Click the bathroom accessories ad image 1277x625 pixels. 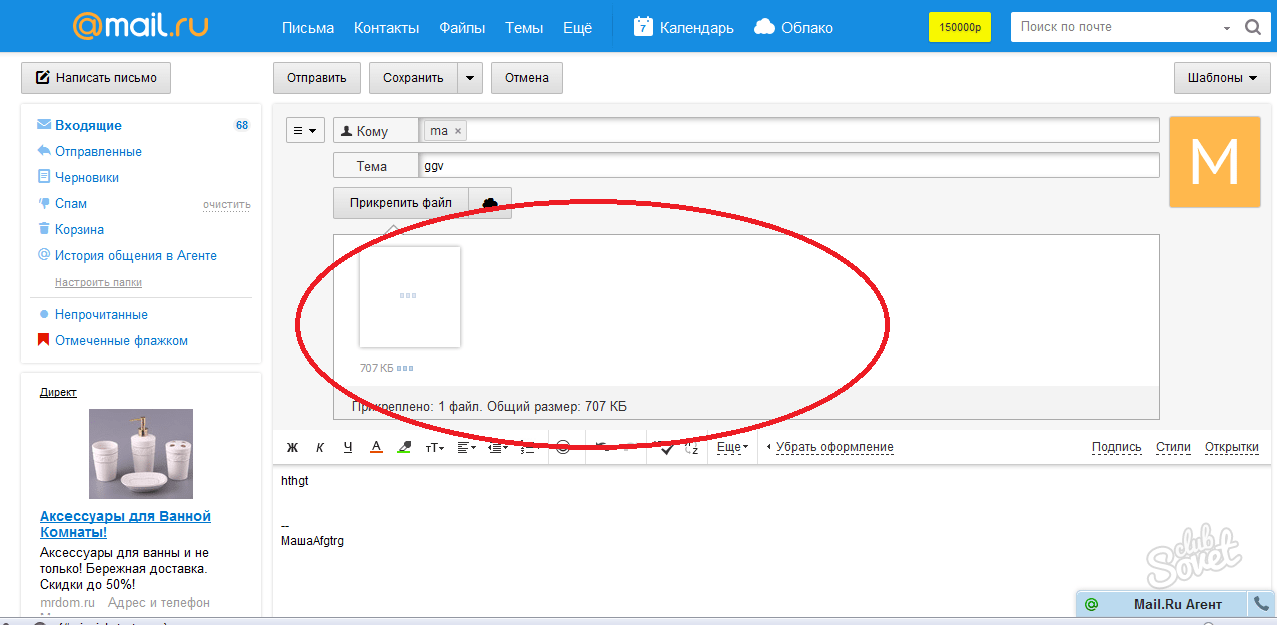[141, 454]
